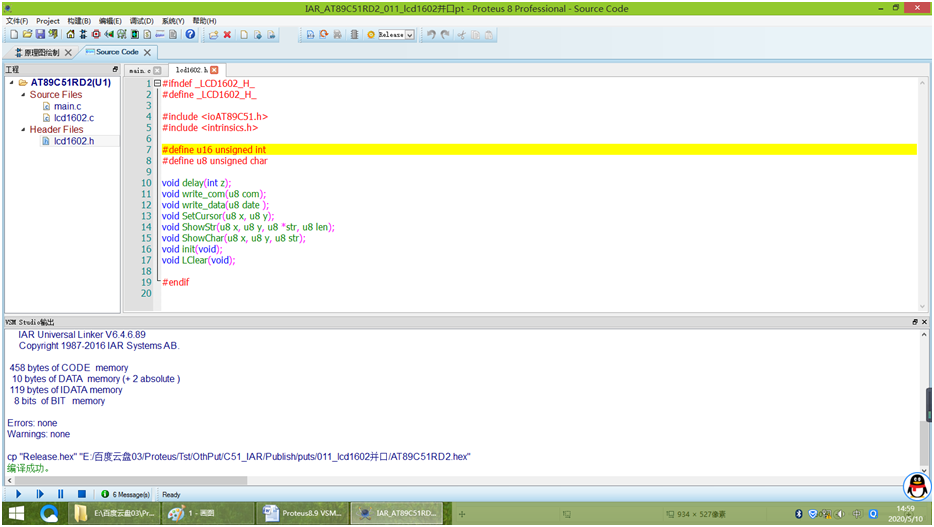Click the highlighted '#define u16 unsigned int' line

539,149
